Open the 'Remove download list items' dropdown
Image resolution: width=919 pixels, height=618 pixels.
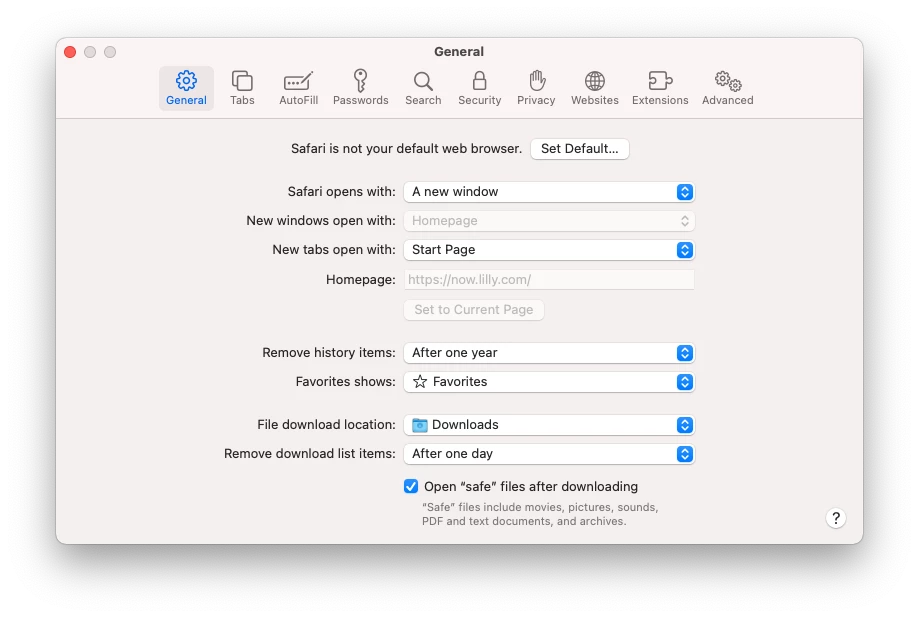click(549, 454)
